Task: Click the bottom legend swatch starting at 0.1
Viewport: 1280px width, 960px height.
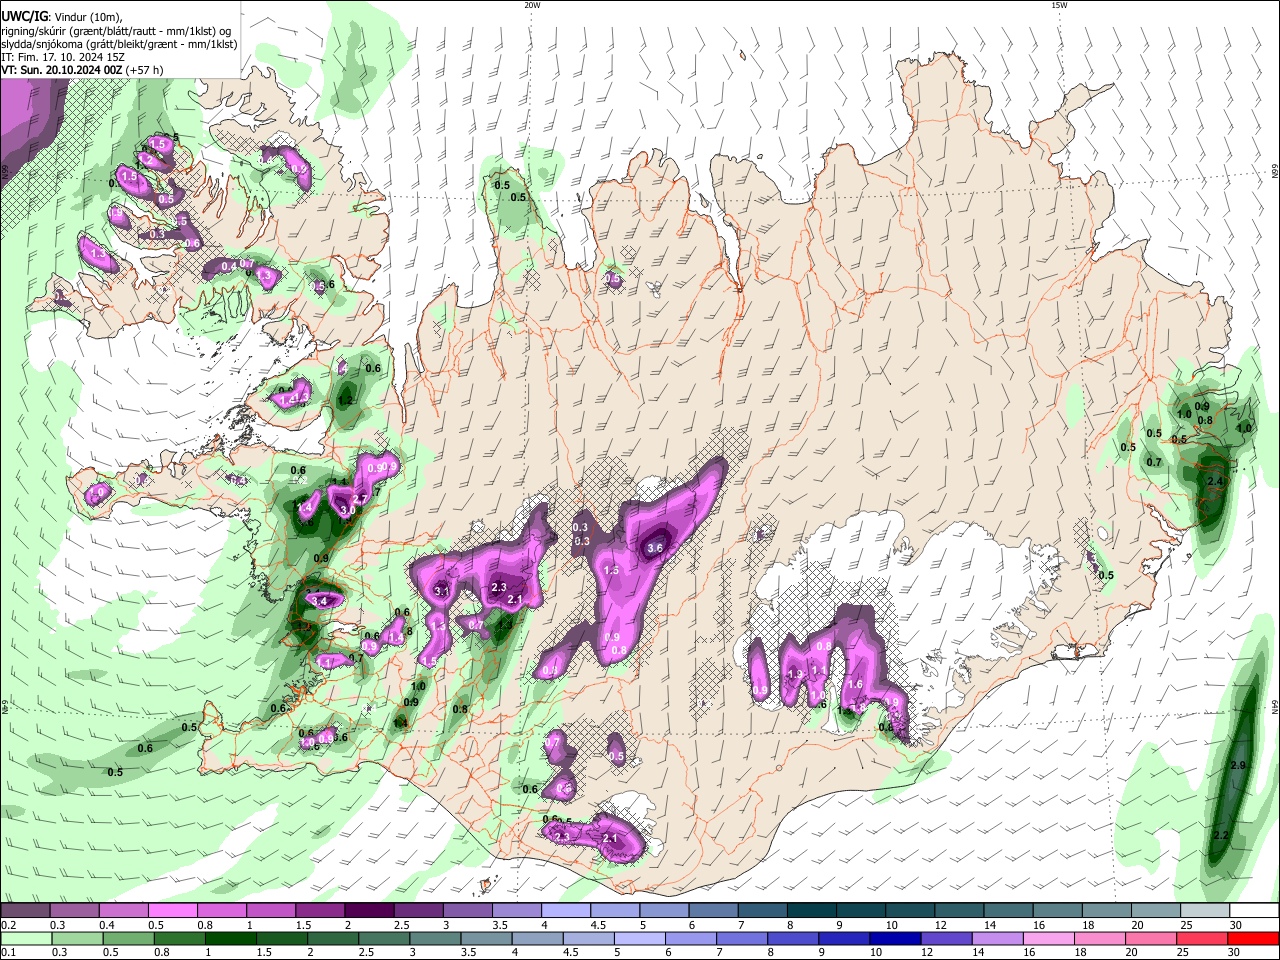Action: [26, 938]
